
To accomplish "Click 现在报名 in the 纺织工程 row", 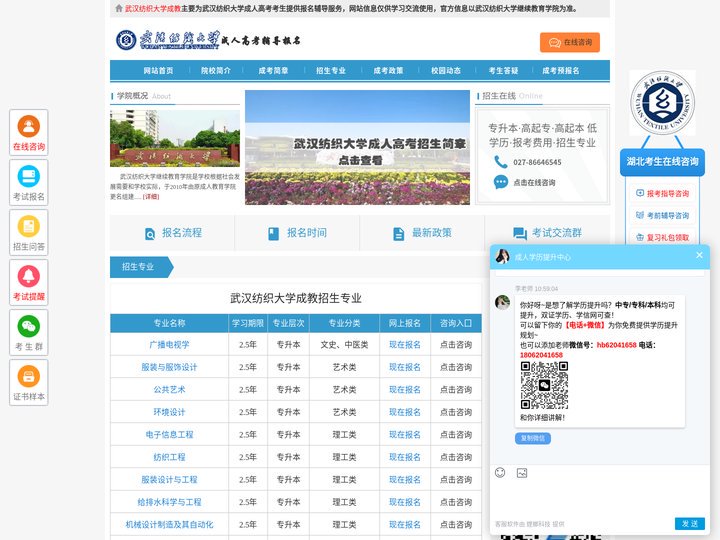I will [x=405, y=457].
